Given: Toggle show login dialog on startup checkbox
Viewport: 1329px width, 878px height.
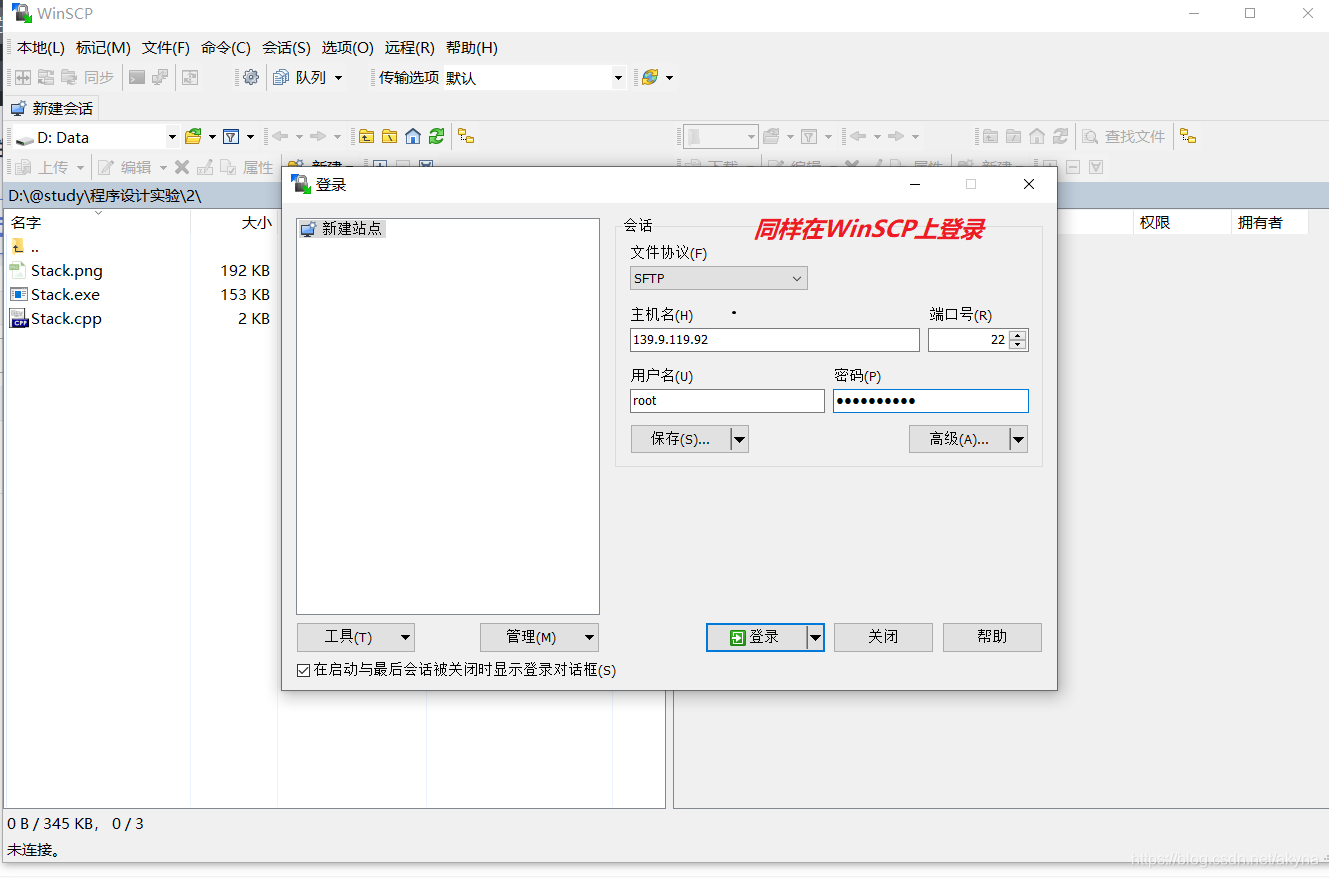Looking at the screenshot, I should click(304, 670).
